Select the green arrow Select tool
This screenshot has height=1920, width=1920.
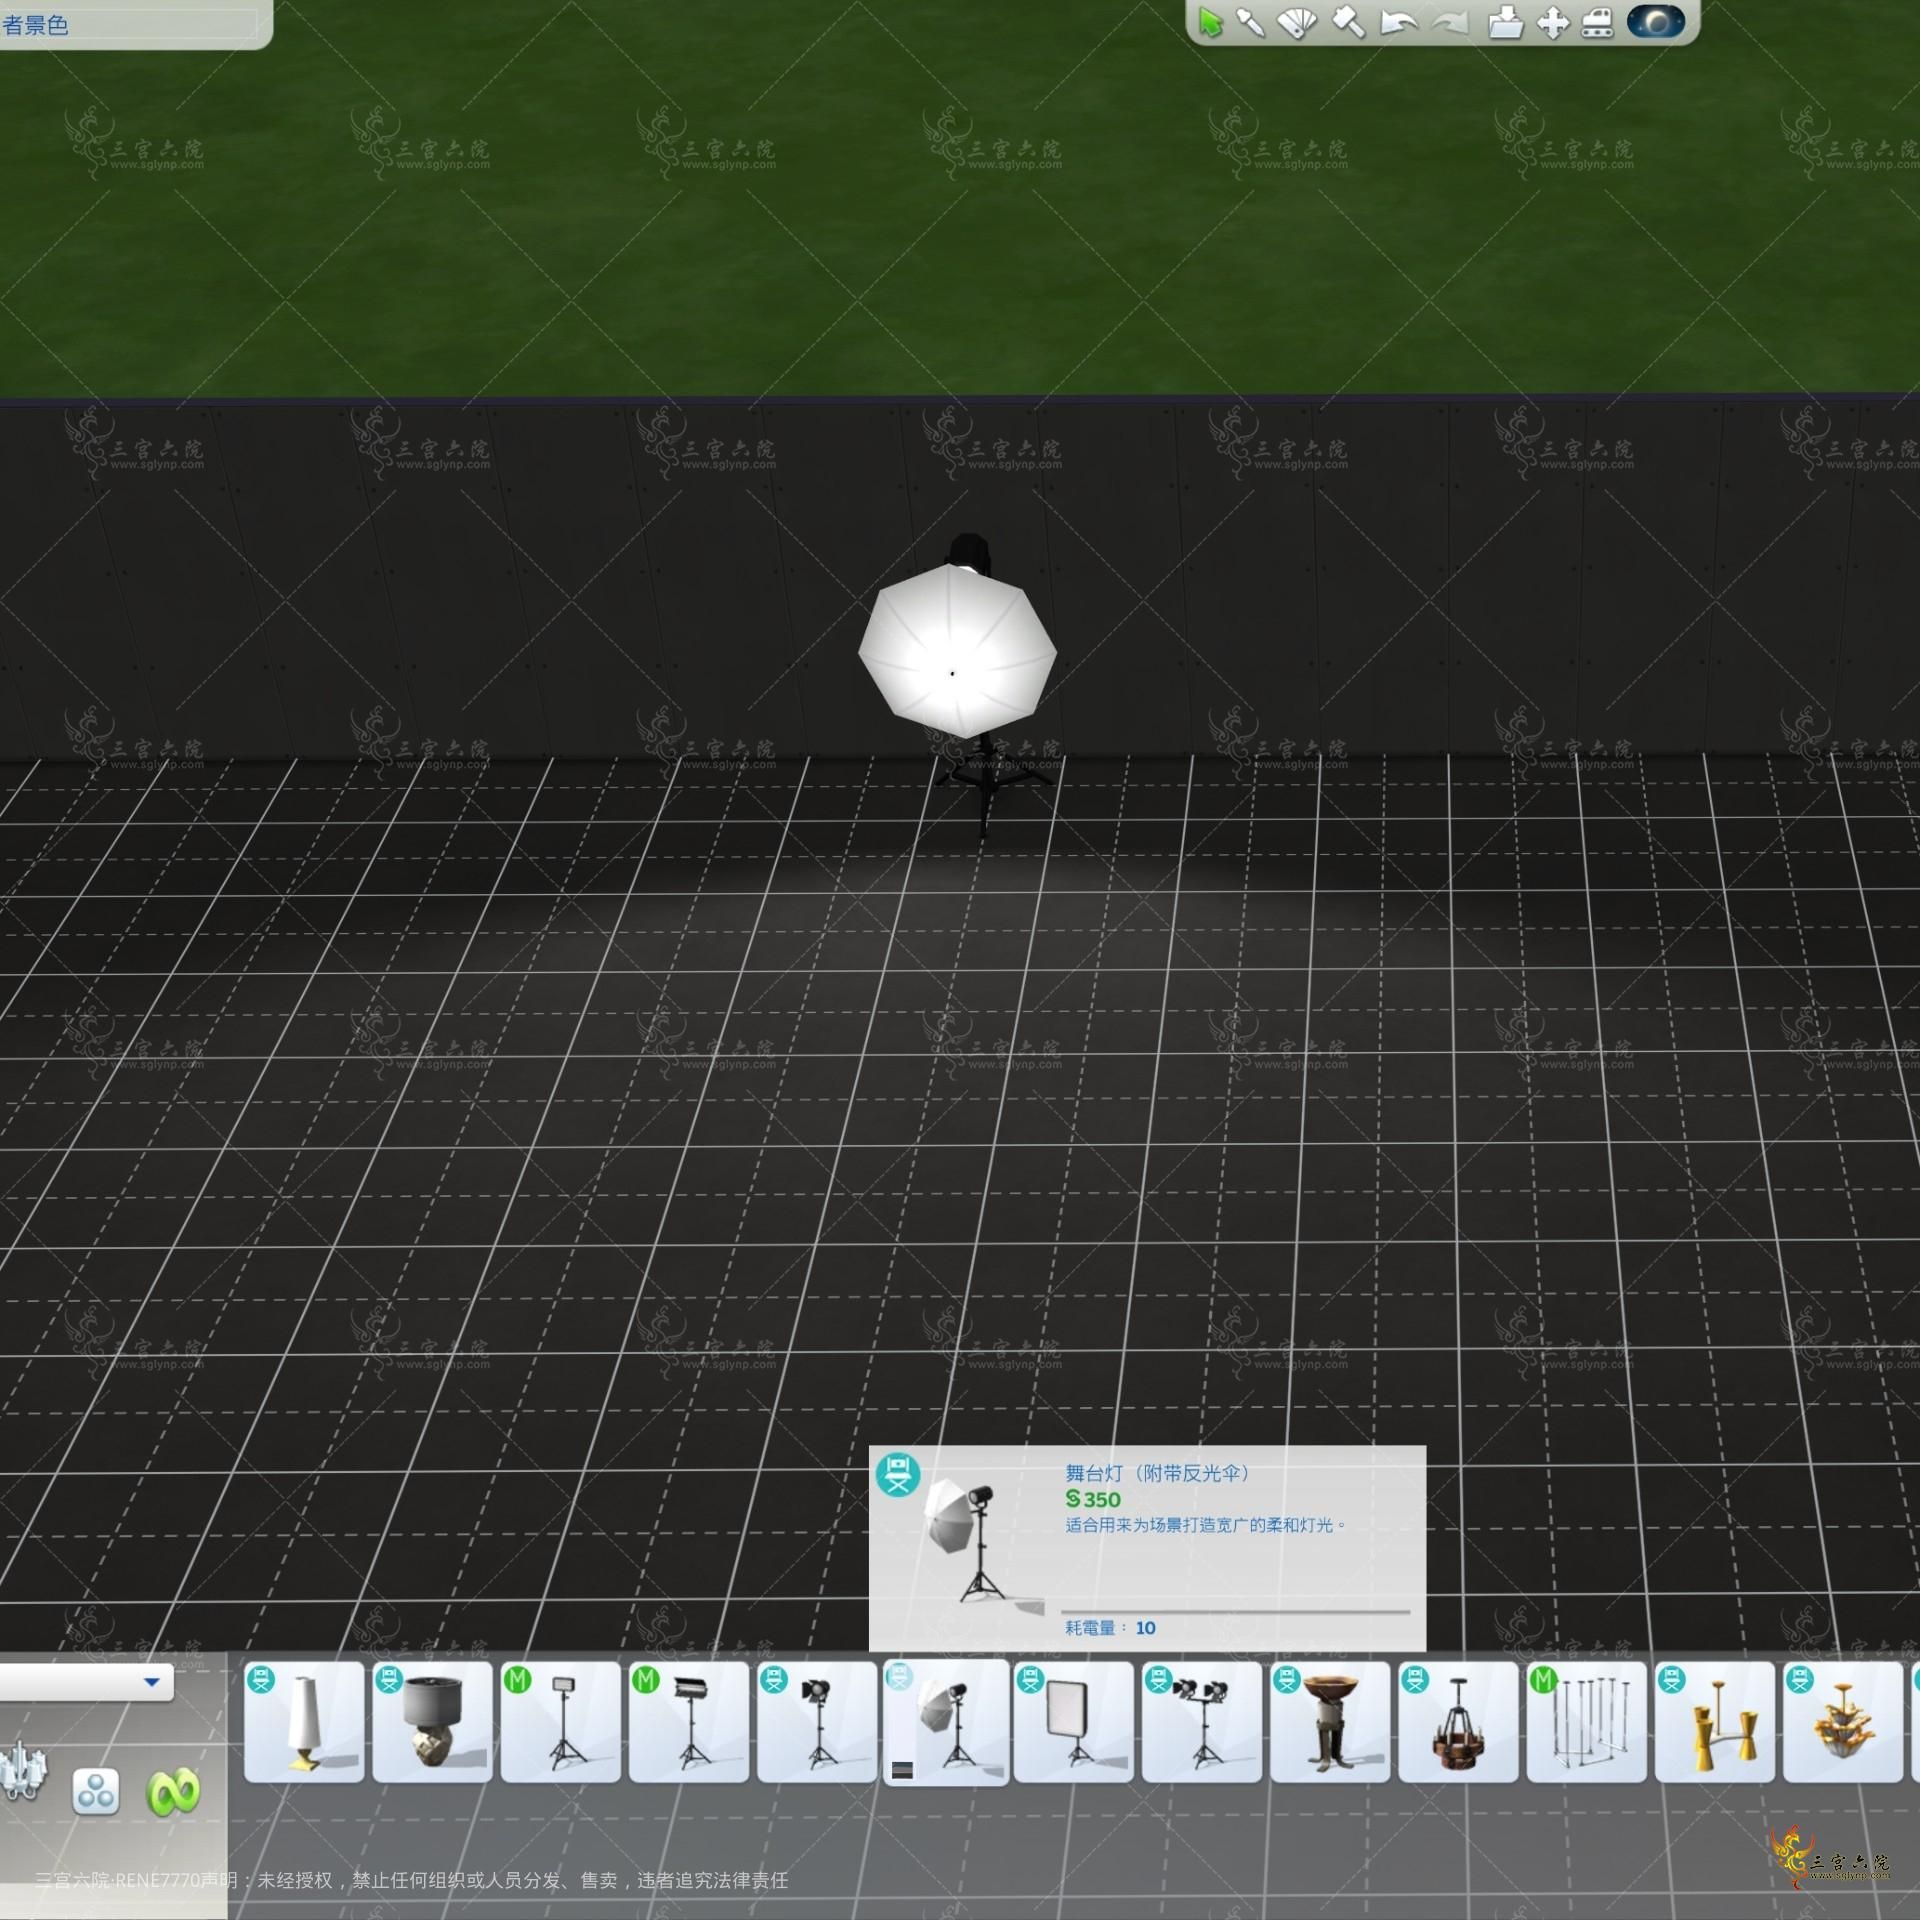(x=1210, y=22)
